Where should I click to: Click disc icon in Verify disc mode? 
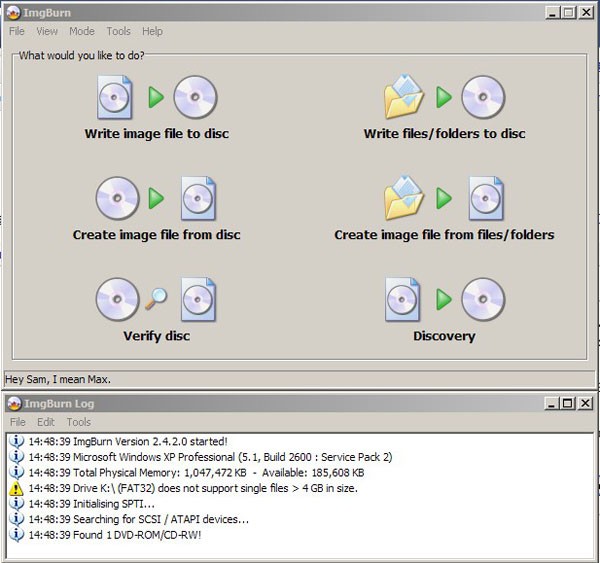[117, 299]
